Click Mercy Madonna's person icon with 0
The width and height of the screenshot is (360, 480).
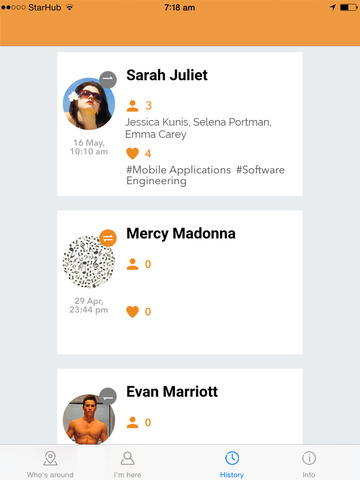click(x=132, y=264)
